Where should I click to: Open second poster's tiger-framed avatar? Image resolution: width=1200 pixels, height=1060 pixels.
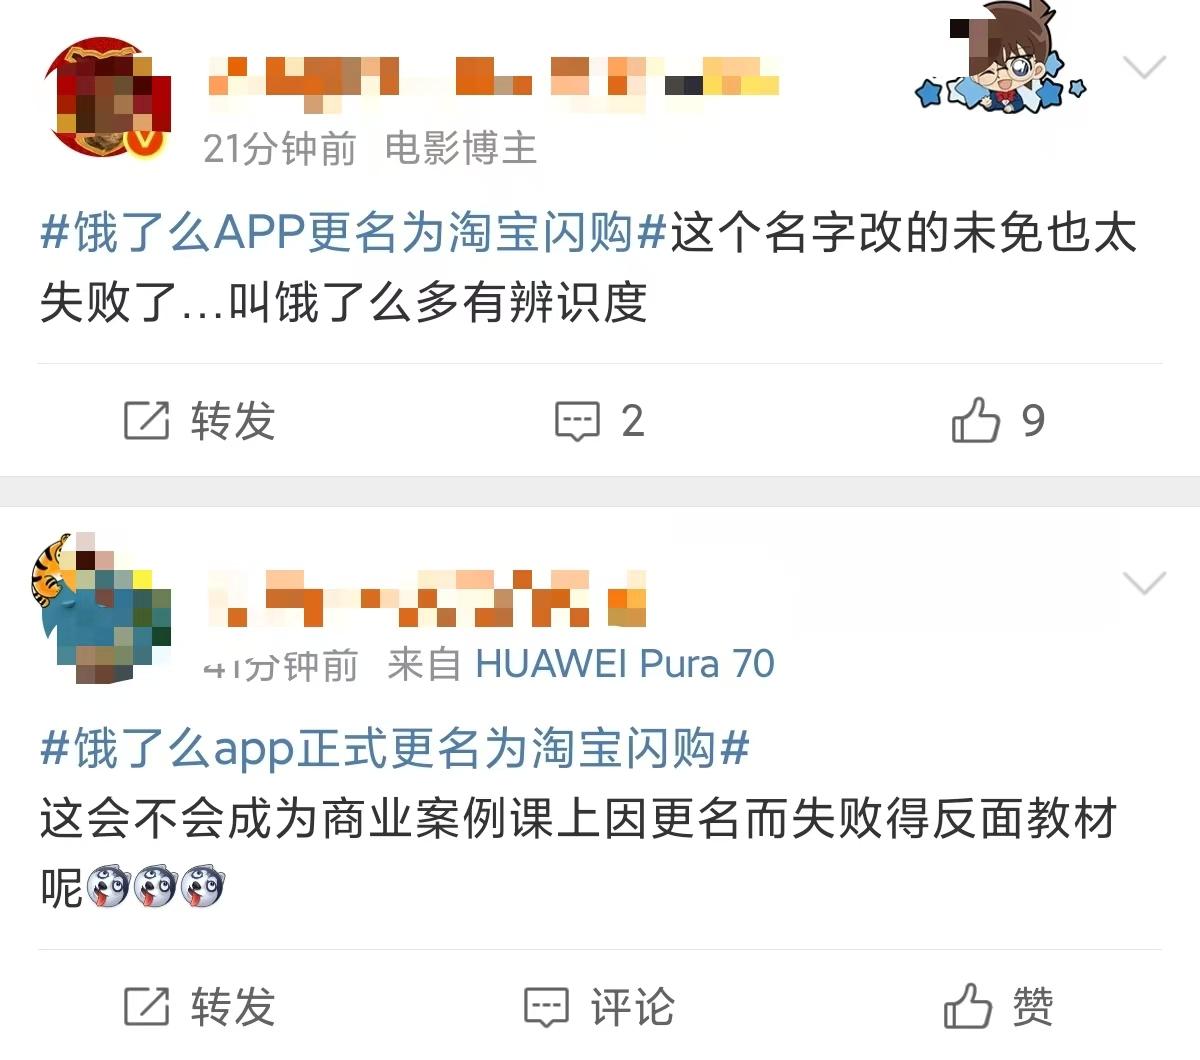(102, 608)
